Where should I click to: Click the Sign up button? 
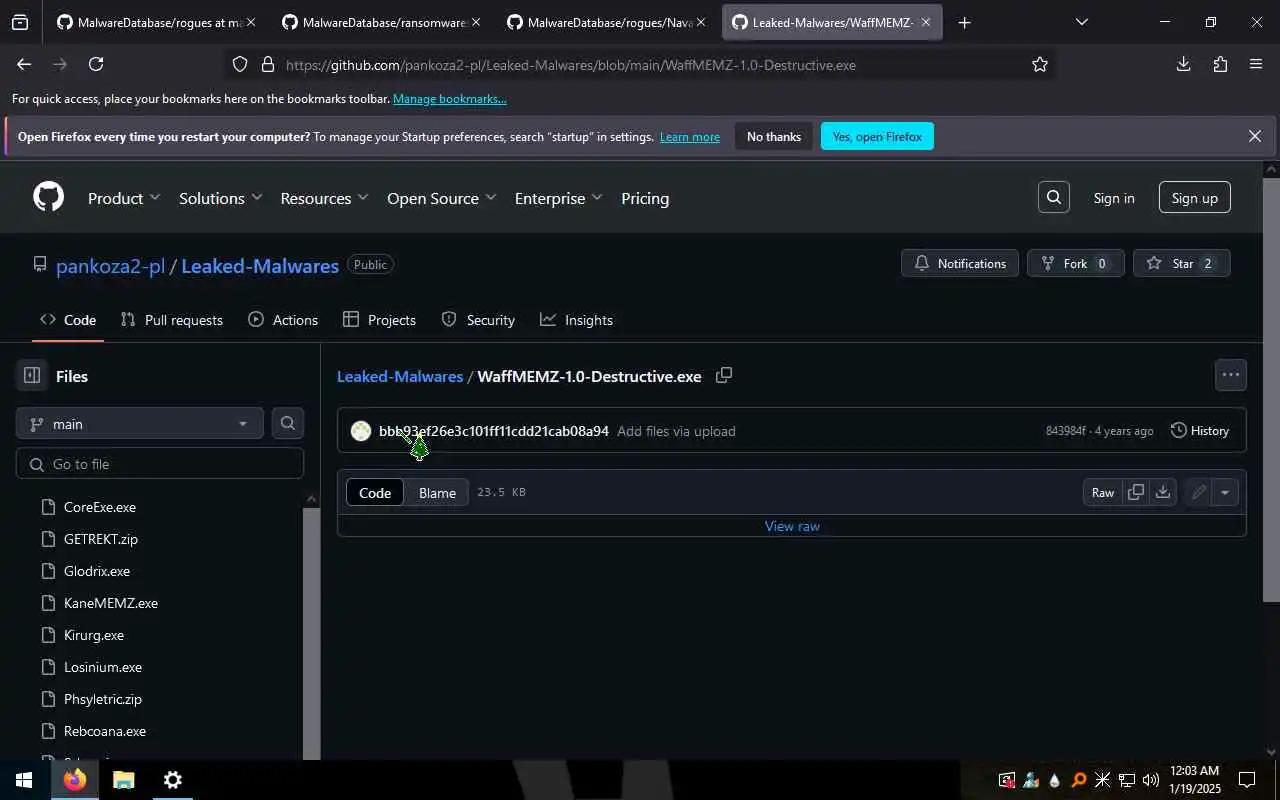pos(1195,198)
